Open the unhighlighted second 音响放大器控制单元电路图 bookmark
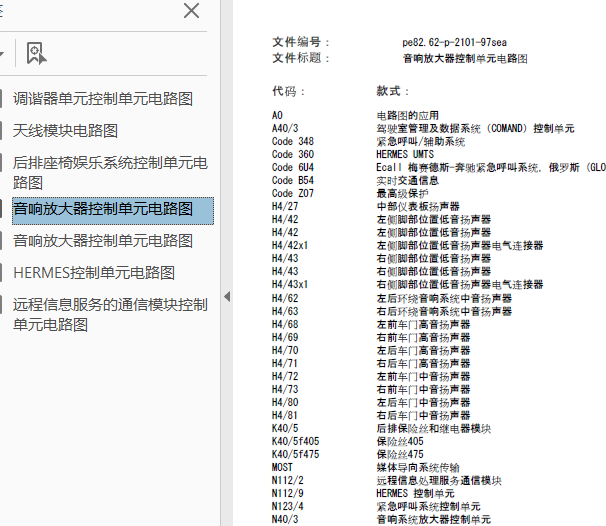606x526 pixels. [x=103, y=241]
